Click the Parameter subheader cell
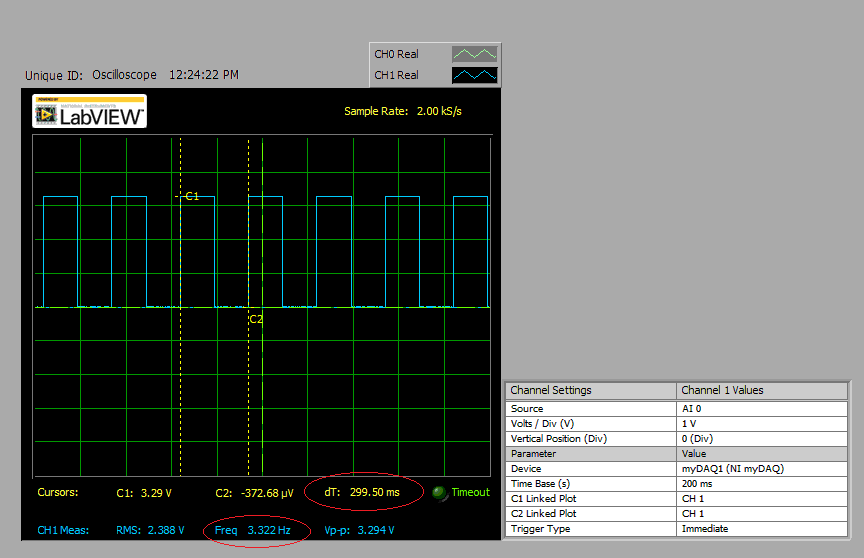This screenshot has height=558, width=864. click(591, 454)
